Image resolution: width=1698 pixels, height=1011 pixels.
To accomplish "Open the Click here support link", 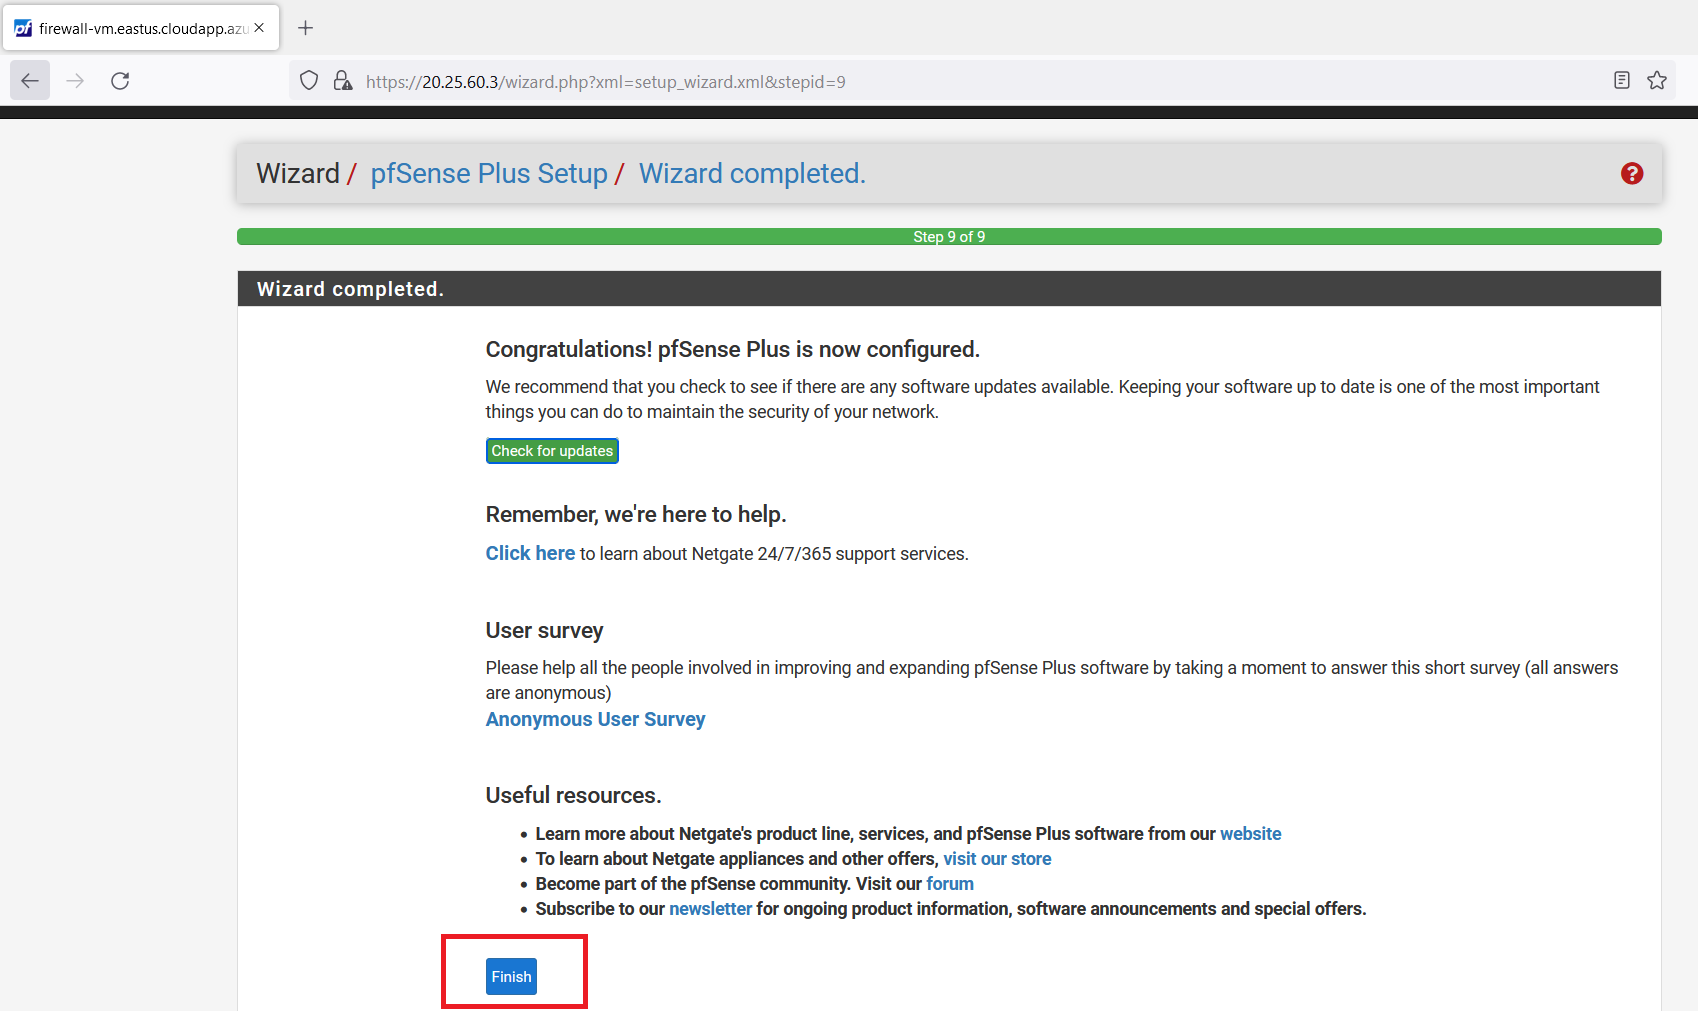I will coord(530,553).
